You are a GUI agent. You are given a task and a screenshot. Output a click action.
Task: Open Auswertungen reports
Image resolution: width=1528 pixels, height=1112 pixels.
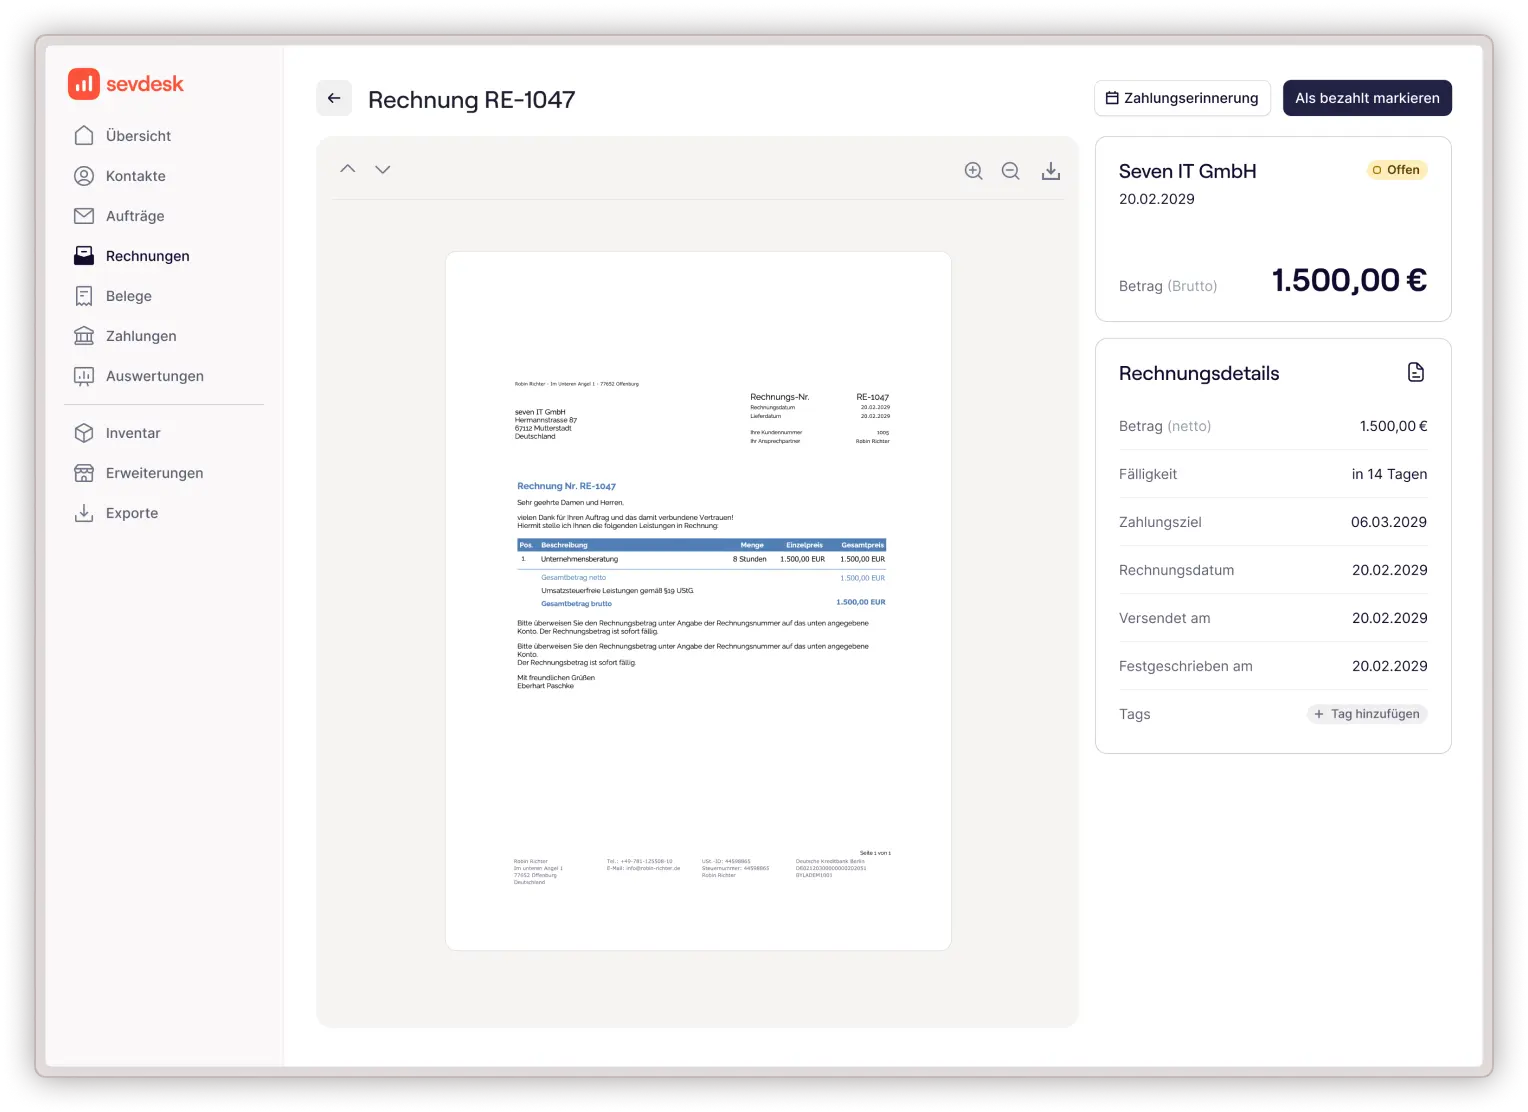(155, 376)
